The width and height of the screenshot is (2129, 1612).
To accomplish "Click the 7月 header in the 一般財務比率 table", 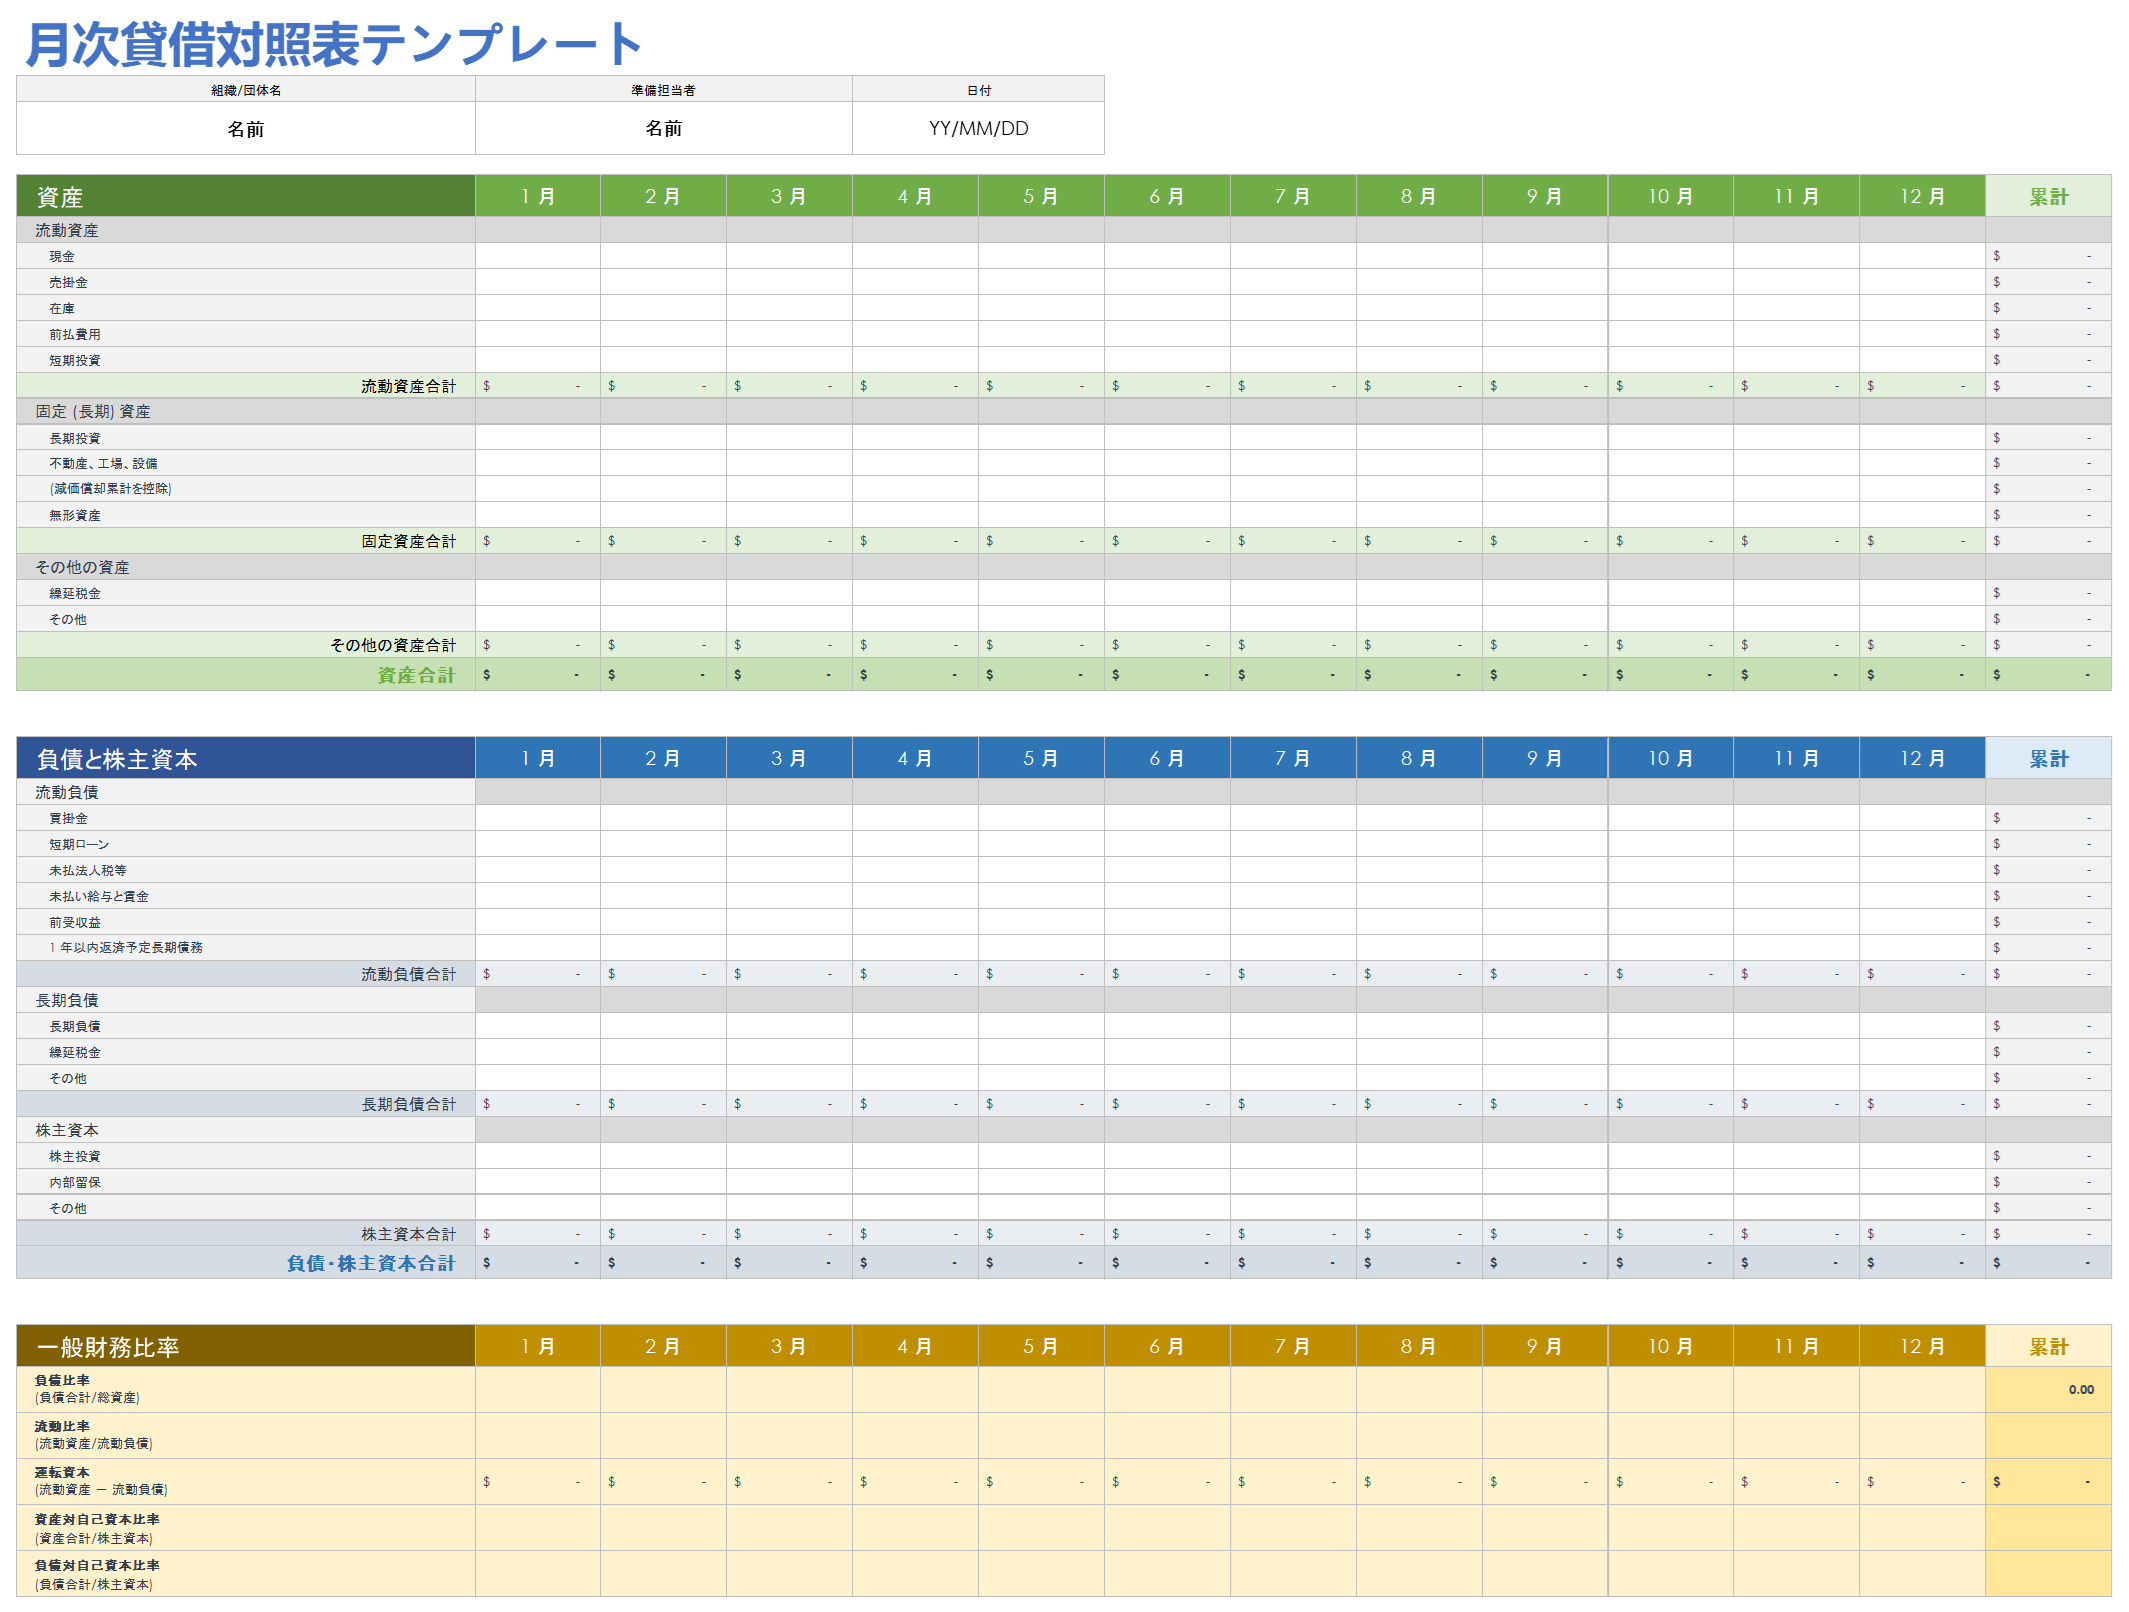I will click(1293, 1346).
